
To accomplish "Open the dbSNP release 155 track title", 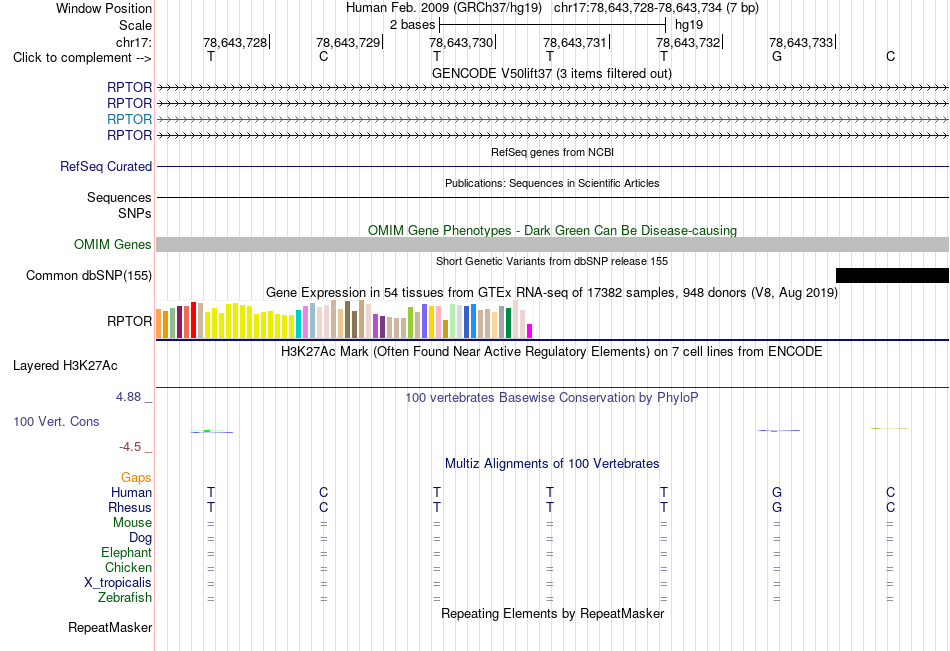I will 552,261.
